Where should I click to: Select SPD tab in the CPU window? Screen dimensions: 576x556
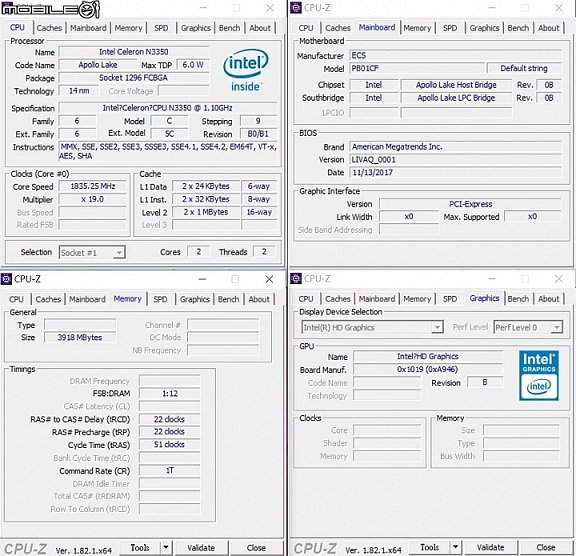pos(161,28)
